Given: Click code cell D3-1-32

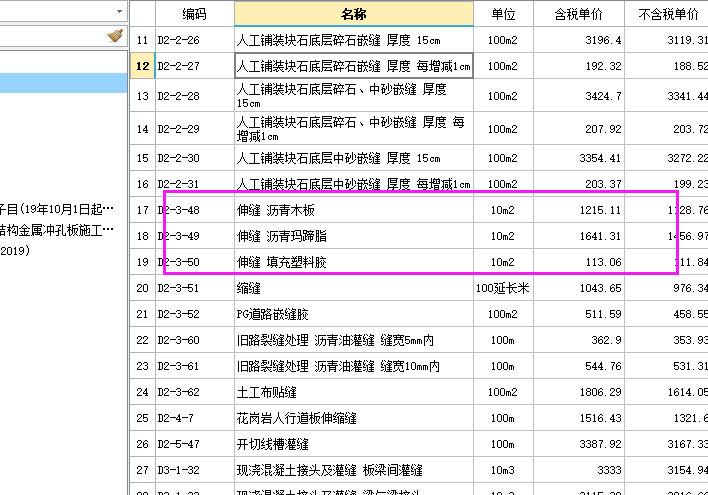Looking at the screenshot, I should 195,470.
